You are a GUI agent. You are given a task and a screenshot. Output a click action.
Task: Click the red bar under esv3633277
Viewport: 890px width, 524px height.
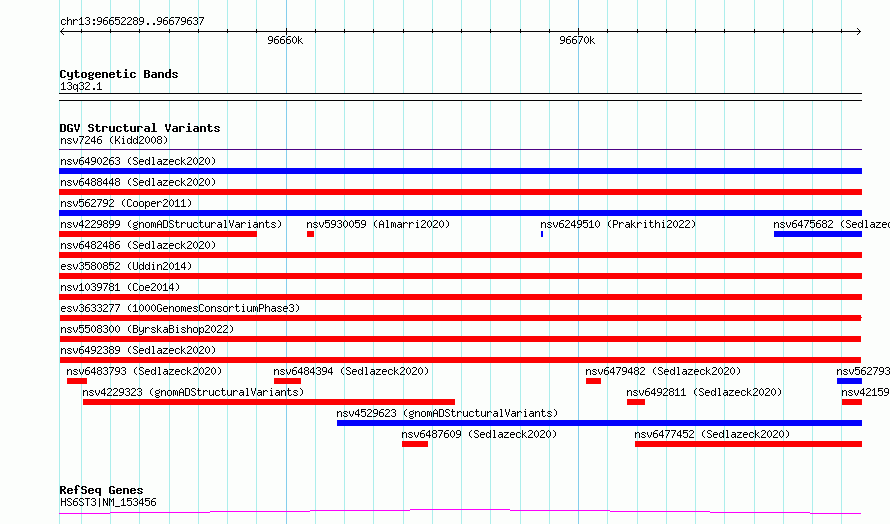tap(460, 318)
